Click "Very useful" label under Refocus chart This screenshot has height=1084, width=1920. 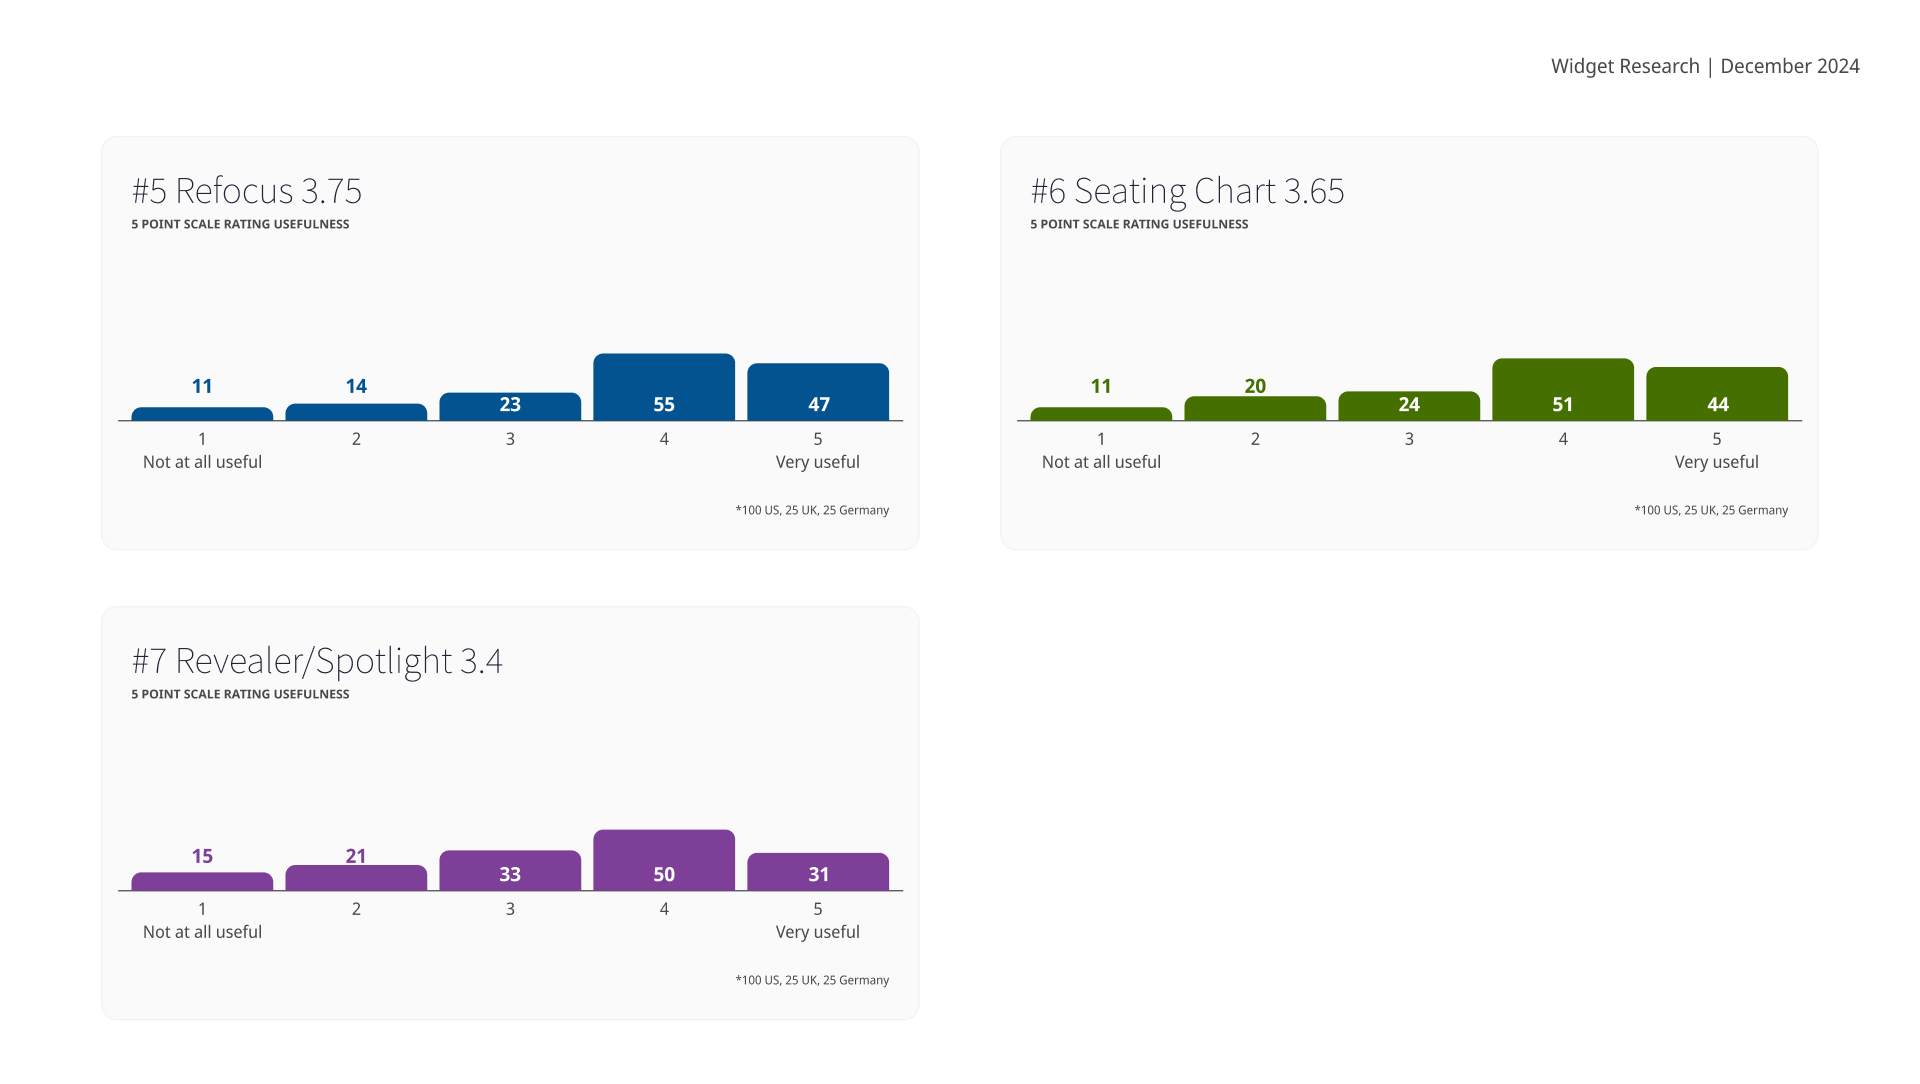tap(818, 462)
